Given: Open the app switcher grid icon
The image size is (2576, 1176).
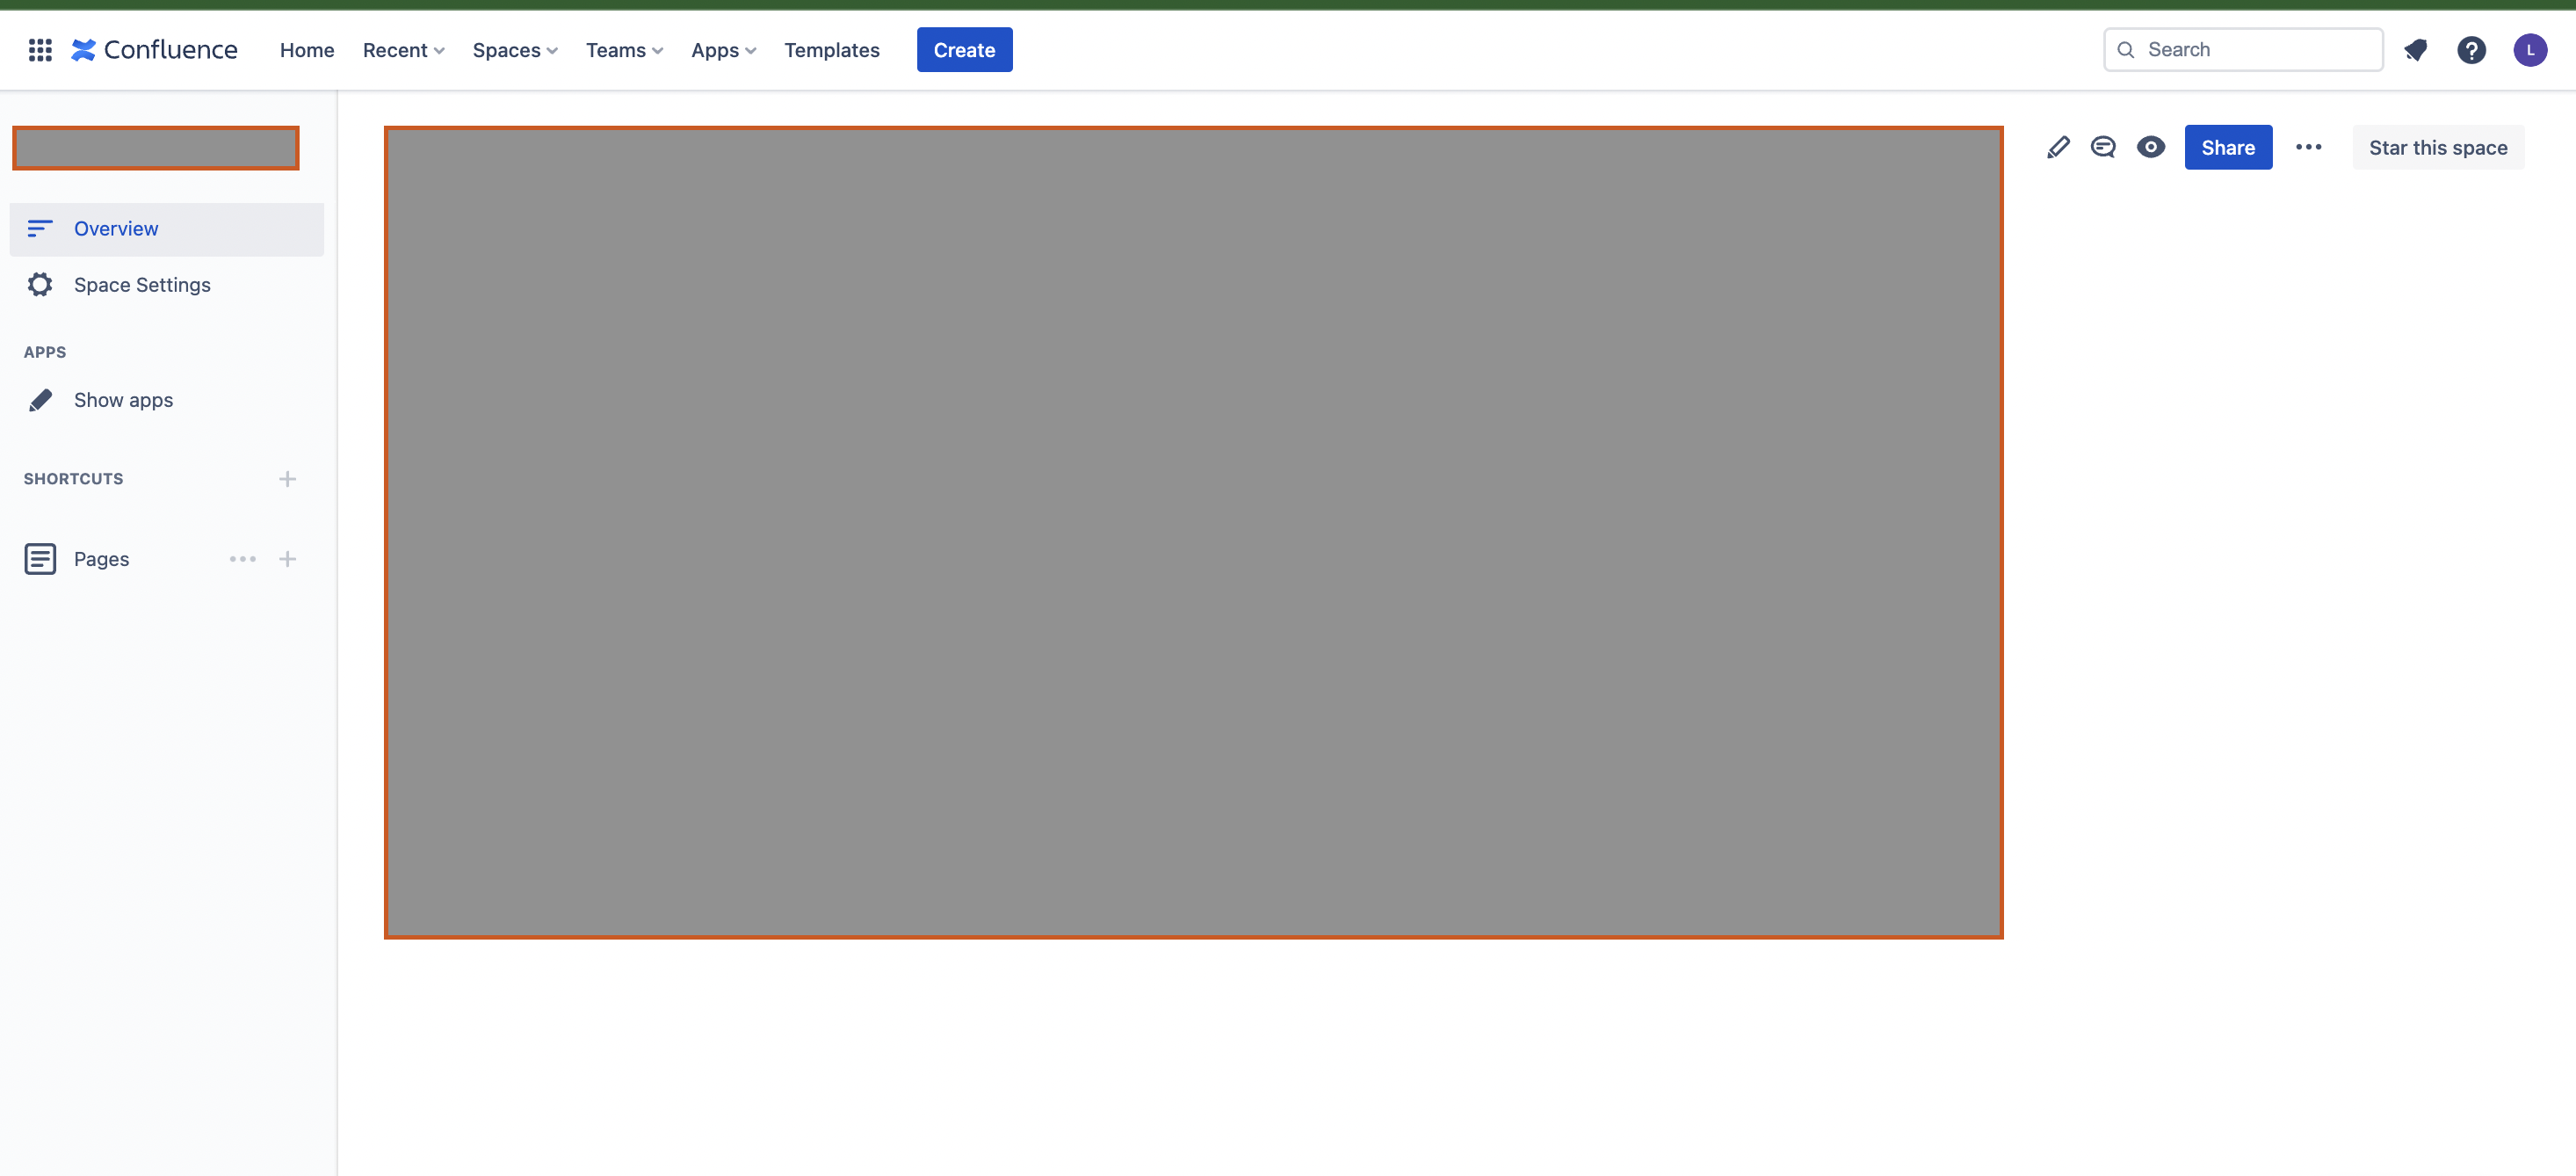Looking at the screenshot, I should click(x=40, y=50).
